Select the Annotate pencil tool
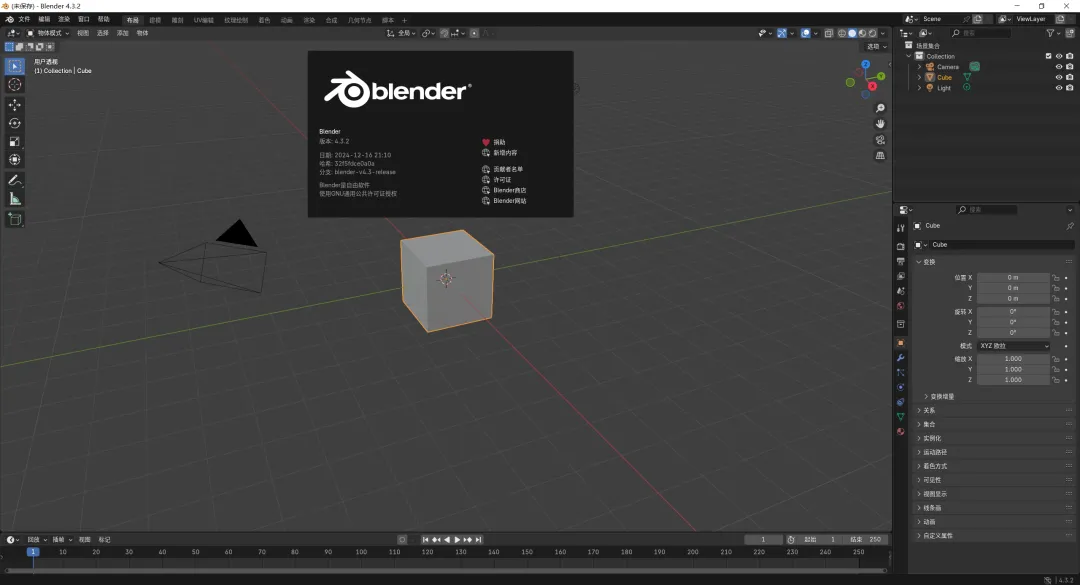Screen dimensions: 1080x585 14,181
